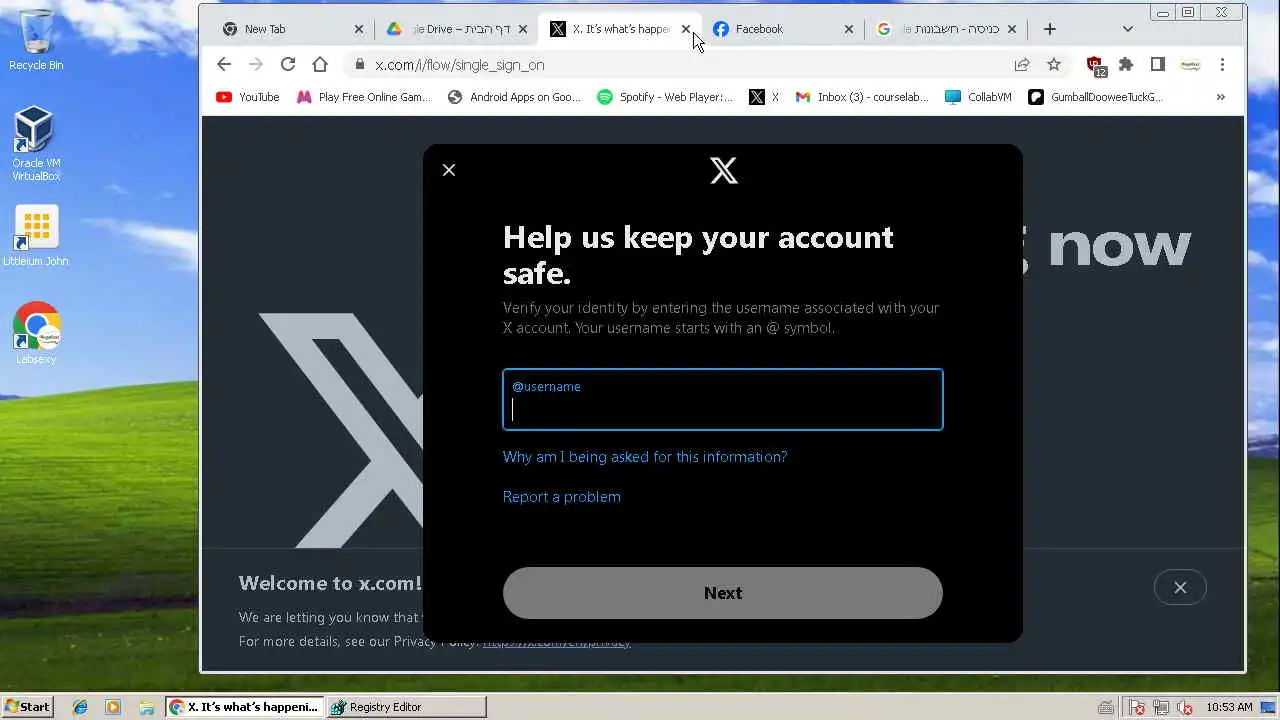Open the Chrome three-dot menu
Screen dimensions: 1280x720
[x=1222, y=64]
